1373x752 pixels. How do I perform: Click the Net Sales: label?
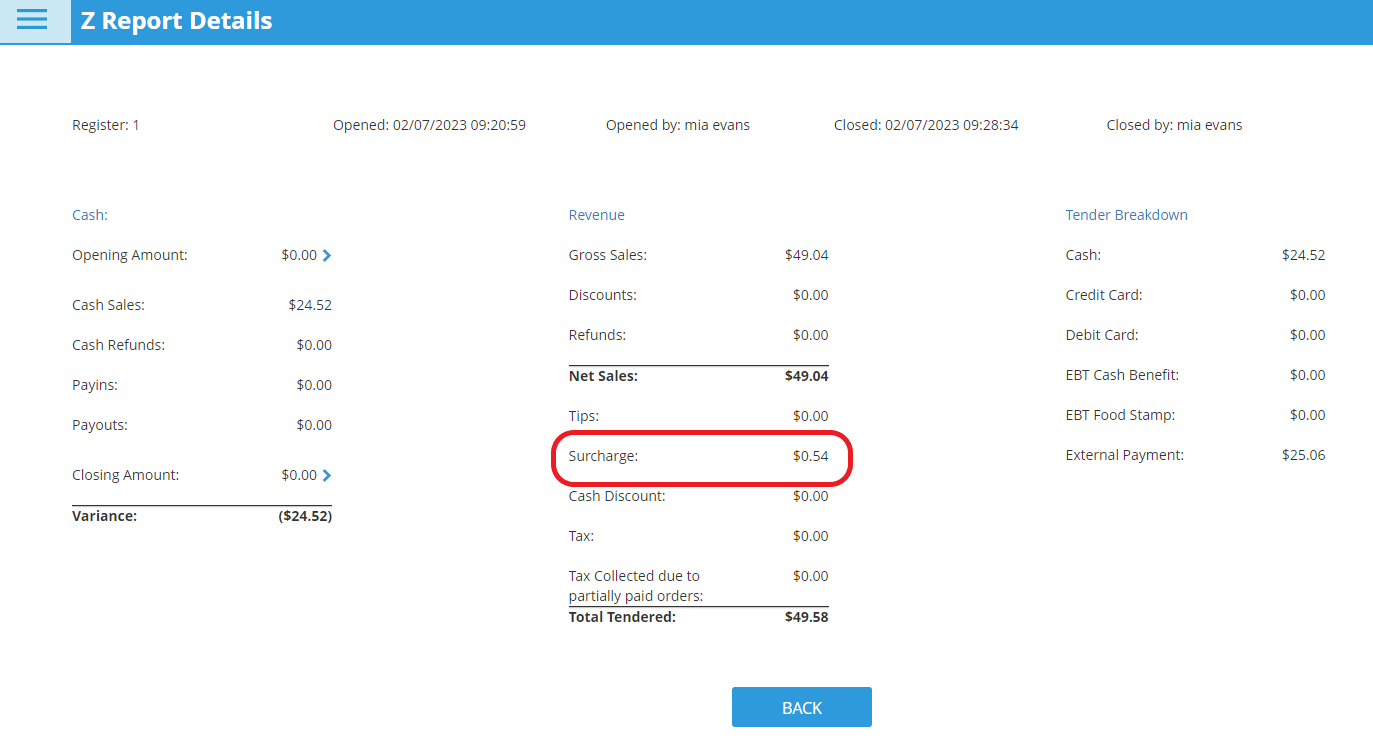click(x=603, y=376)
